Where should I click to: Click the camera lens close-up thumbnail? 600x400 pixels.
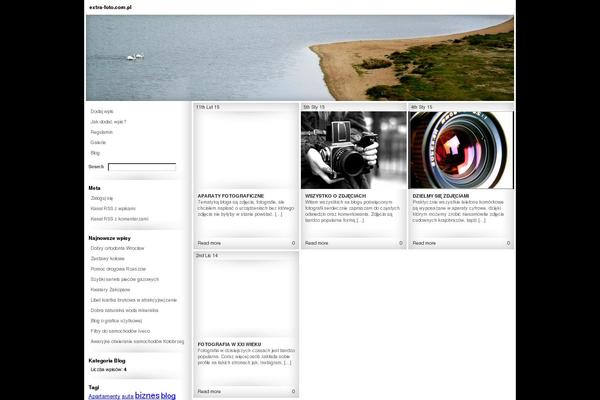pyautogui.click(x=461, y=150)
